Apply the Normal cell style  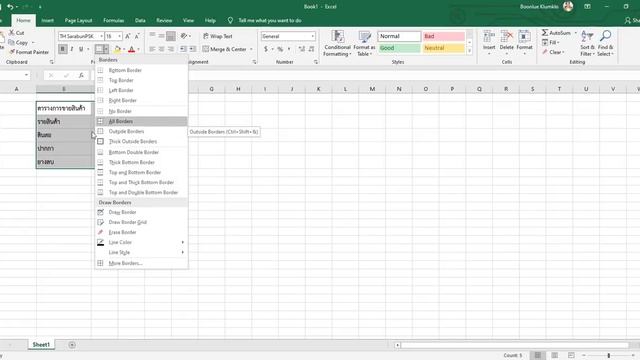[399, 36]
